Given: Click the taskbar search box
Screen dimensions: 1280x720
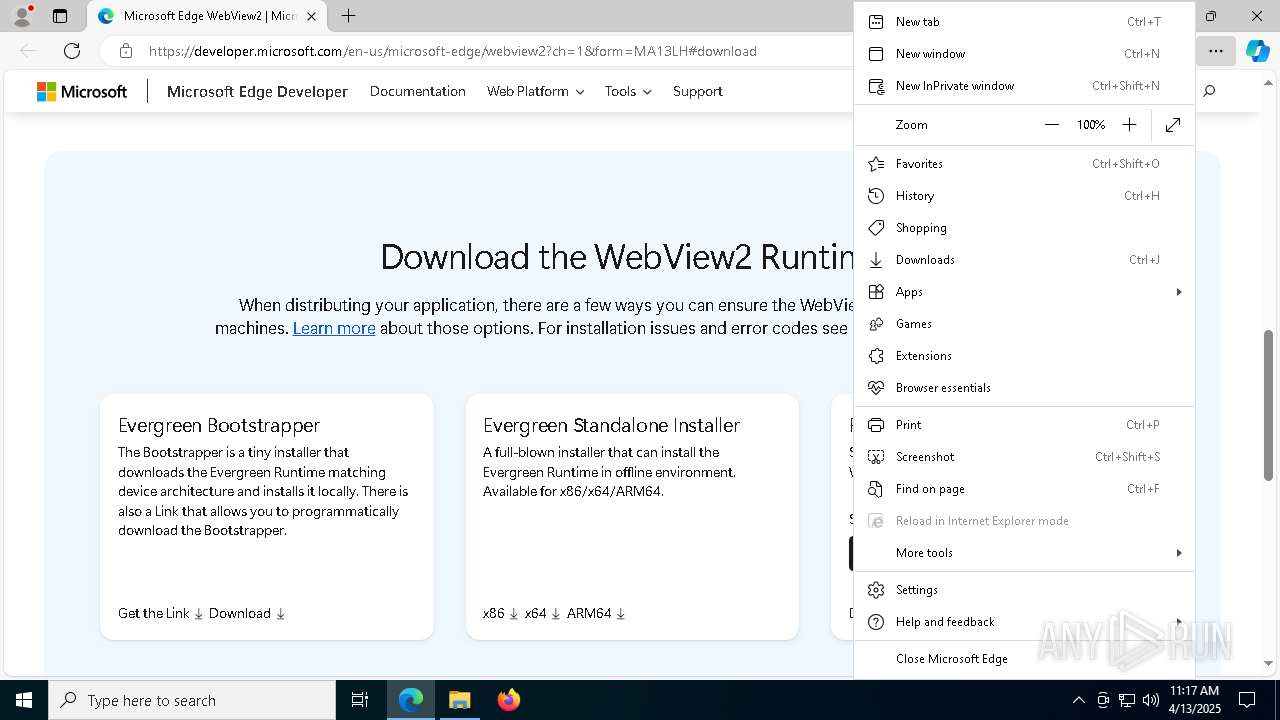Looking at the screenshot, I should [192, 700].
